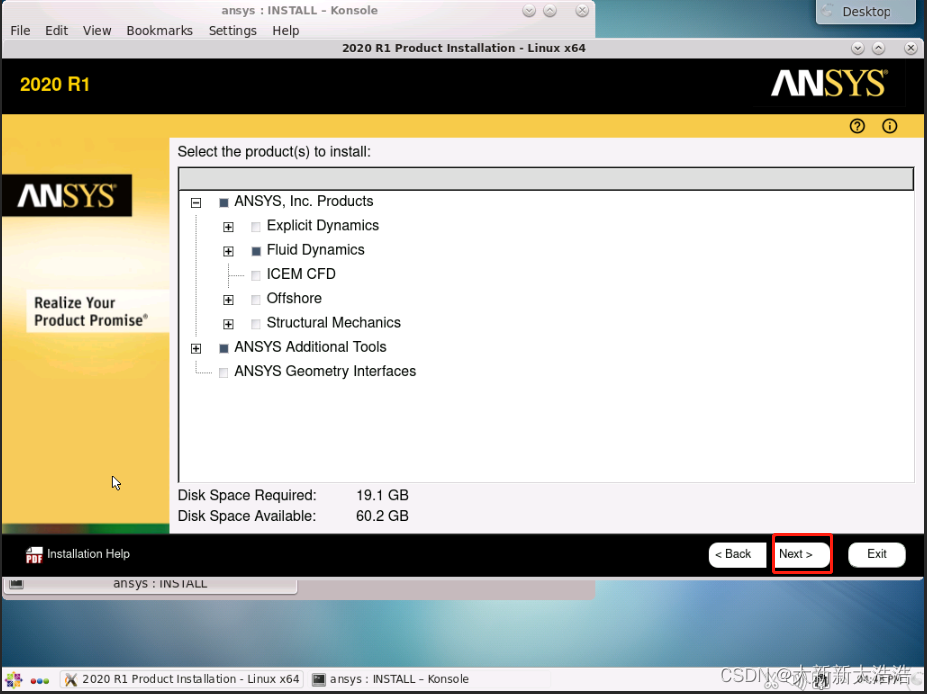Screen dimensions: 927x694
Task: Open the Settings menu in Konsole
Action: [x=232, y=30]
